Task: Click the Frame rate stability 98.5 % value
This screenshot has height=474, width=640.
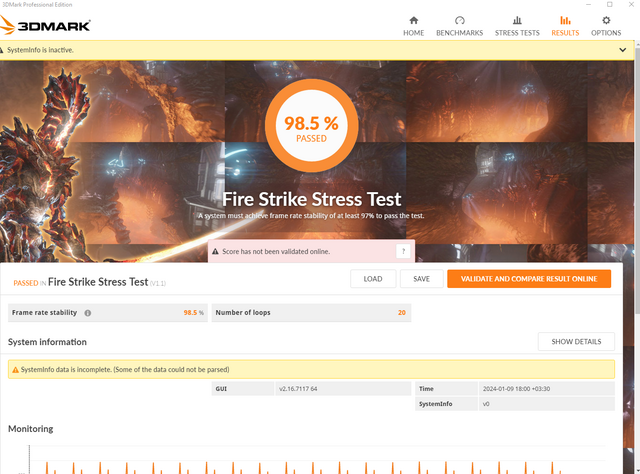Action: coord(193,313)
